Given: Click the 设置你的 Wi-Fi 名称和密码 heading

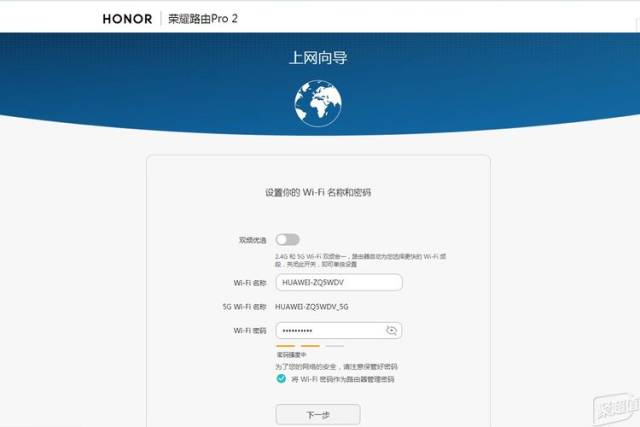Looking at the screenshot, I should [x=318, y=192].
